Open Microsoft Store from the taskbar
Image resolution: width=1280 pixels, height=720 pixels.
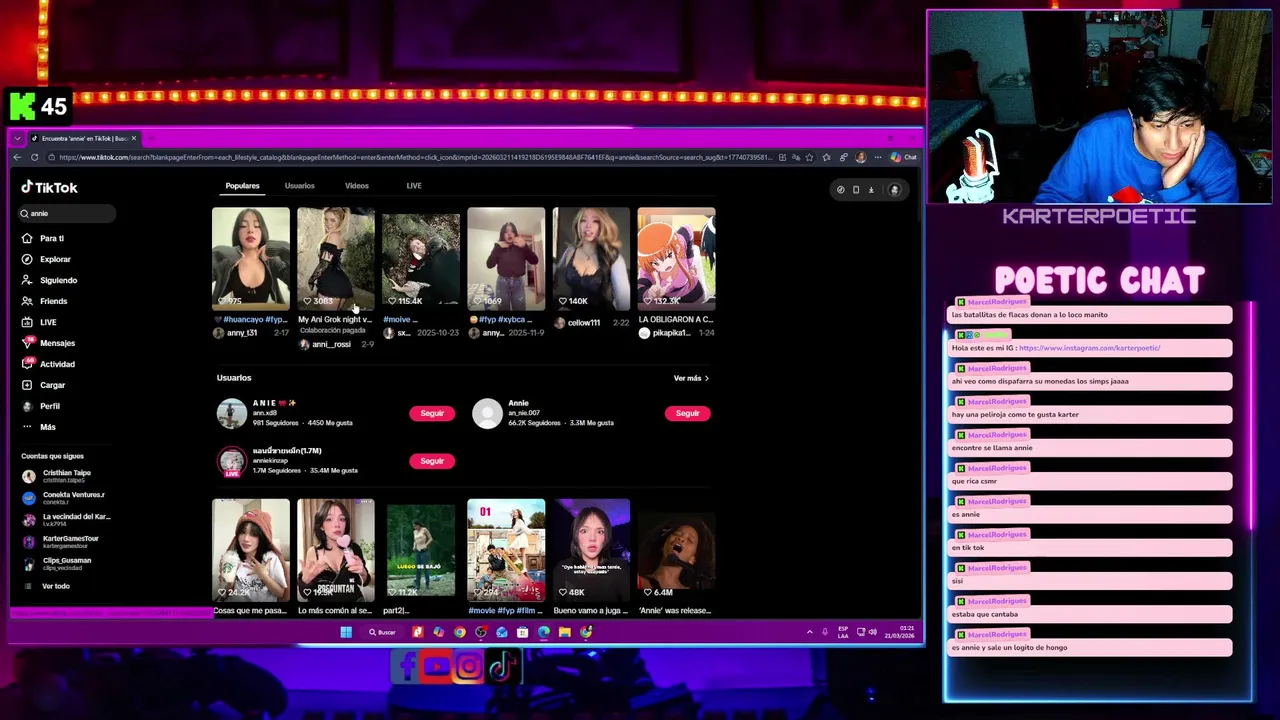pyautogui.click(x=523, y=632)
